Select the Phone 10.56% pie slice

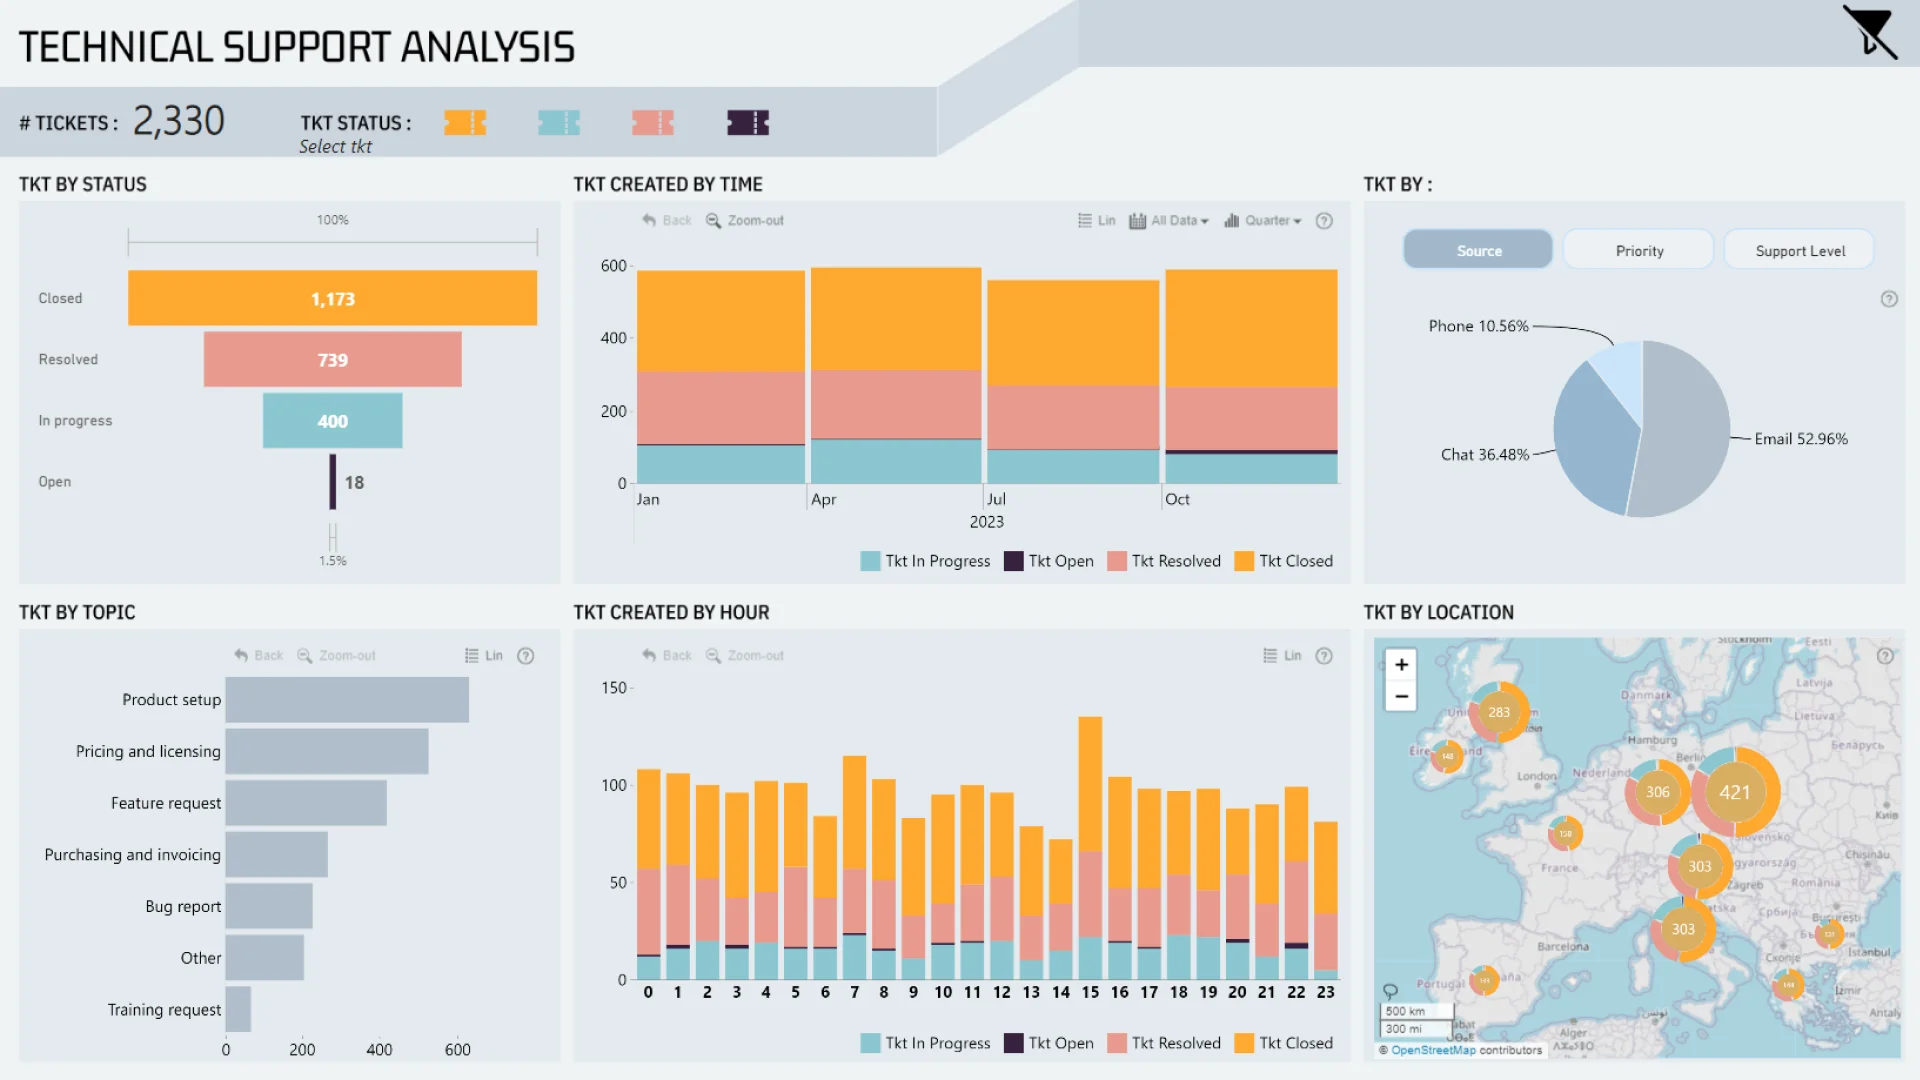[1622, 375]
